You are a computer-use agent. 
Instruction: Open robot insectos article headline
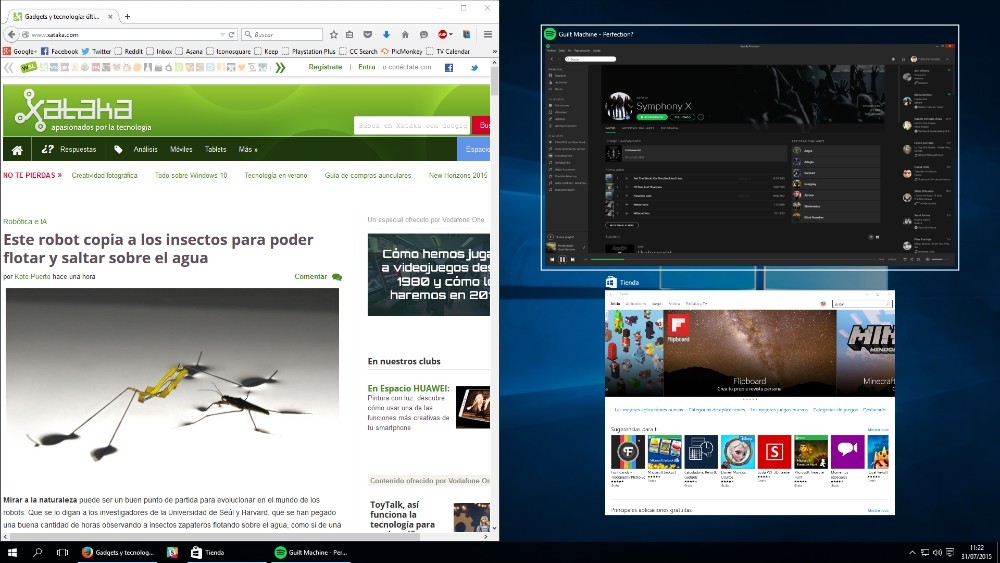158,249
